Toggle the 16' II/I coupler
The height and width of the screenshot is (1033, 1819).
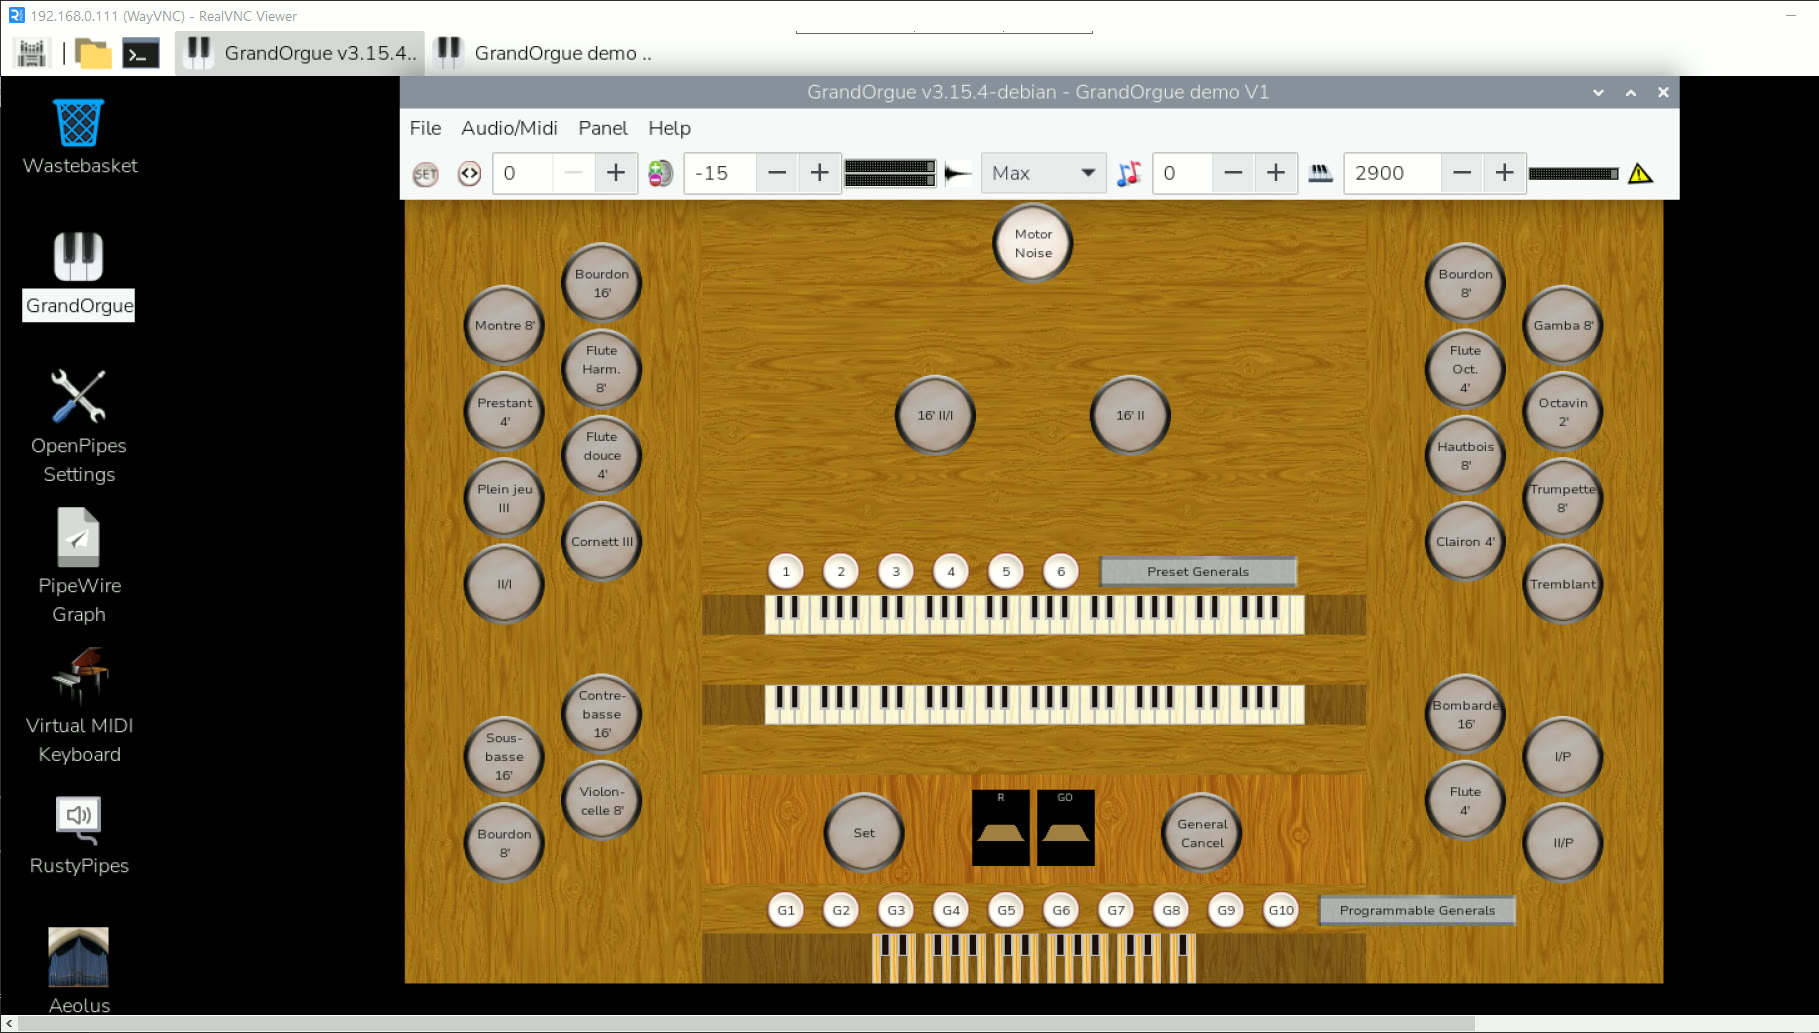coord(935,415)
